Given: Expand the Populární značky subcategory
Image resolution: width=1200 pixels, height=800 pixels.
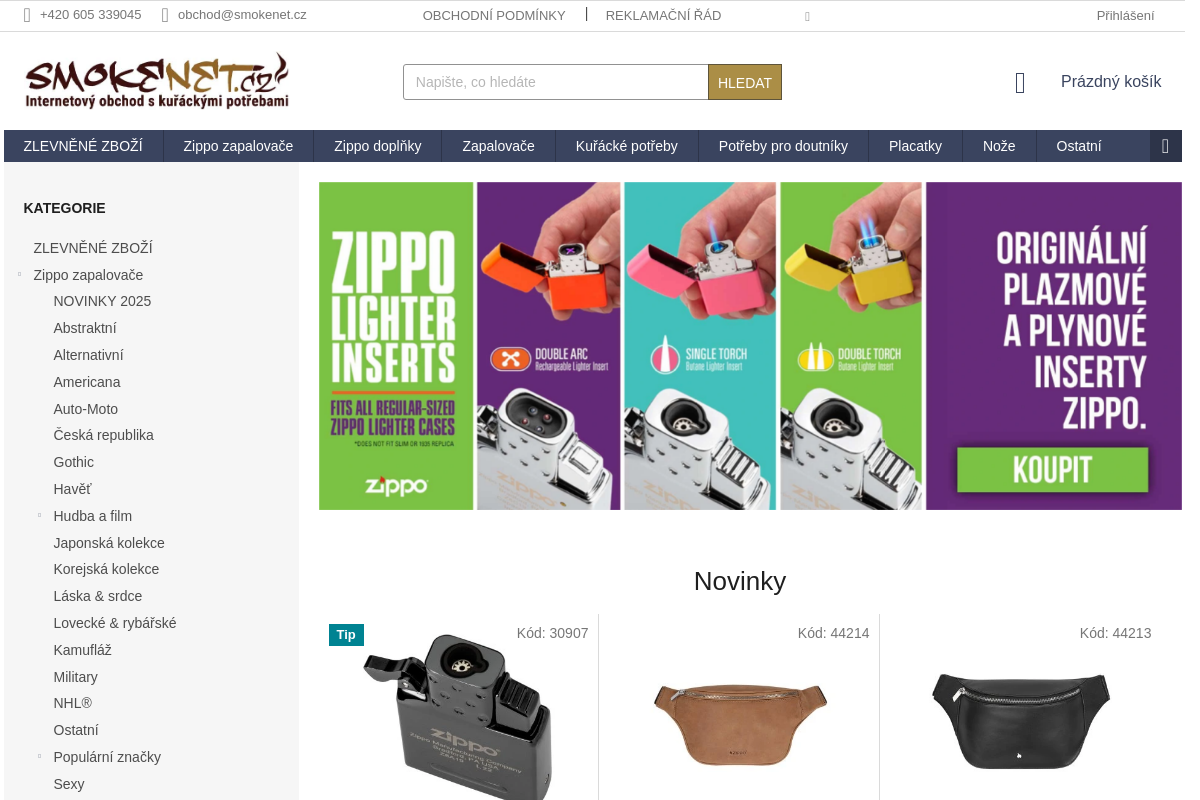Looking at the screenshot, I should [x=39, y=756].
